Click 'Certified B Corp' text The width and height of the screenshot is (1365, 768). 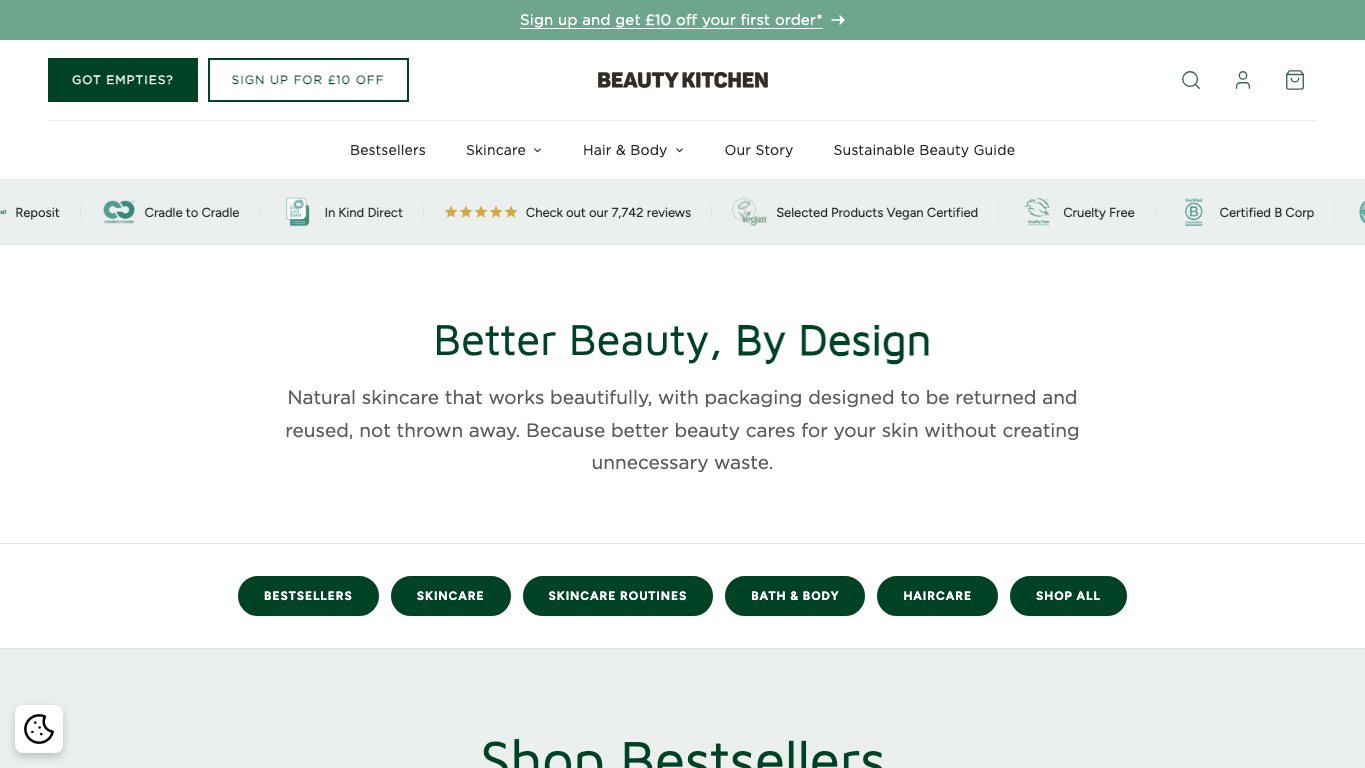click(x=1267, y=212)
